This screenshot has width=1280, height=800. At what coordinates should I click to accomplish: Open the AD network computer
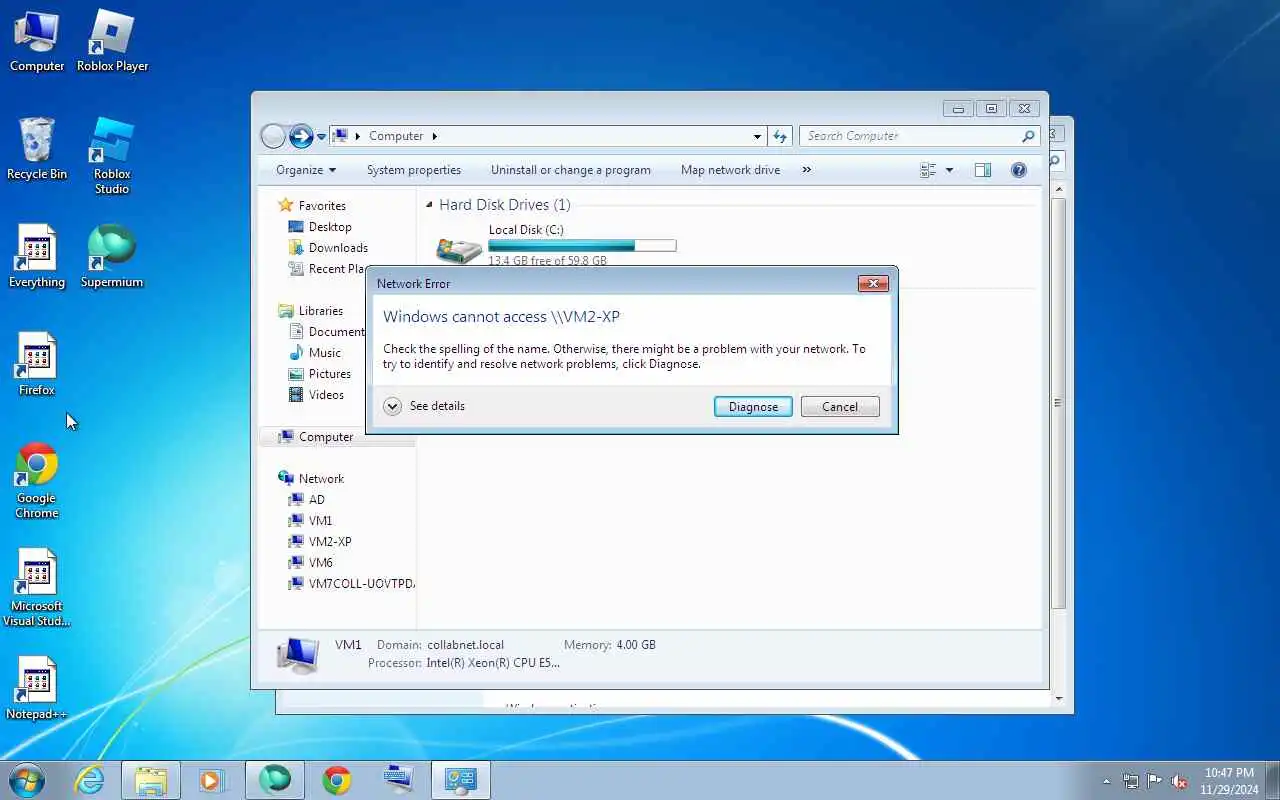tap(316, 500)
